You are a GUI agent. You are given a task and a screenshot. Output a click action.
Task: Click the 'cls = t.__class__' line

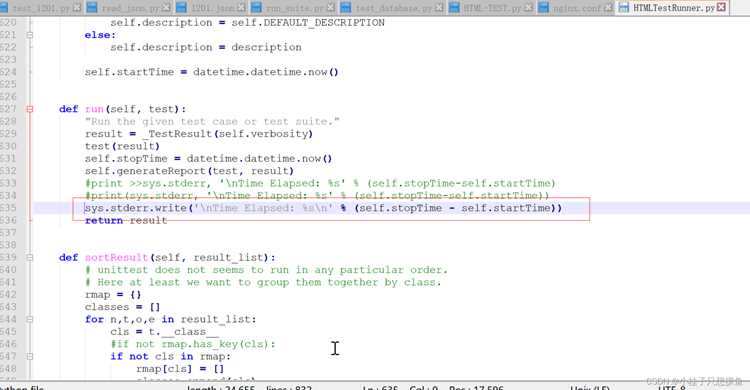pos(165,332)
